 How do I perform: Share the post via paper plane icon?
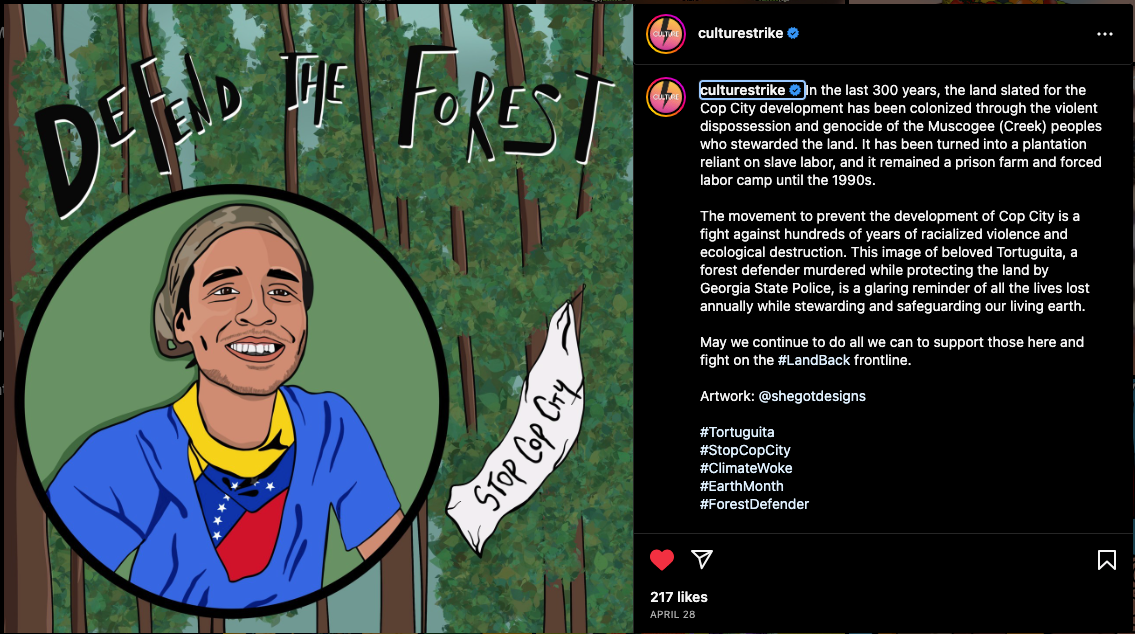(701, 559)
